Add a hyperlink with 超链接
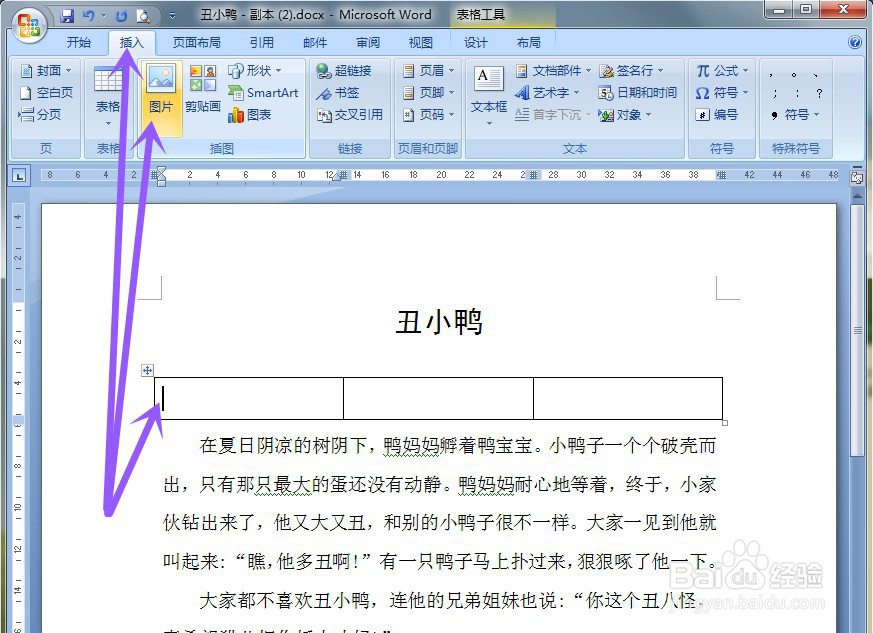The width and height of the screenshot is (873, 633). coord(345,70)
